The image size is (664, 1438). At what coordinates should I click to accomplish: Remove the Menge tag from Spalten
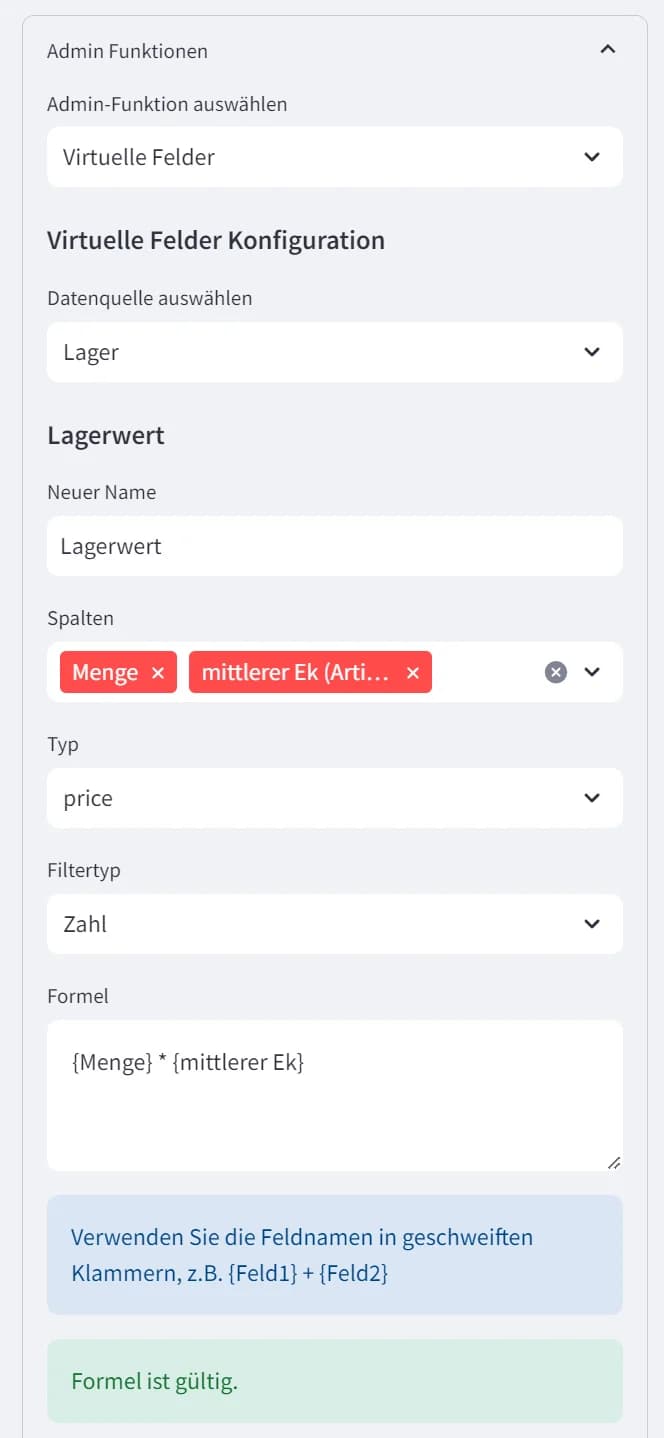pos(157,673)
